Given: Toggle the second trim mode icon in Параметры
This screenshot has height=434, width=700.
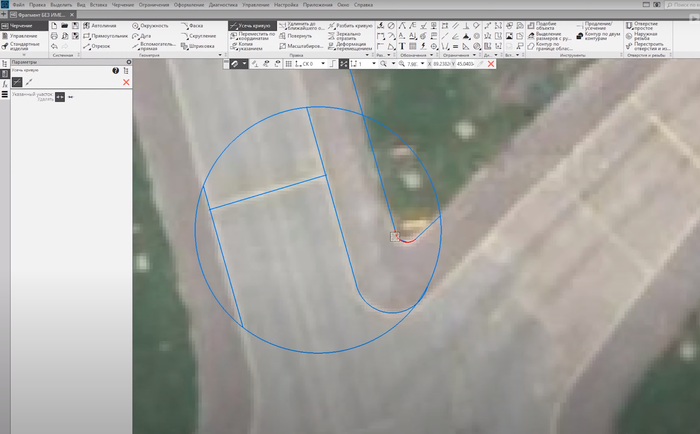Looking at the screenshot, I should point(28,82).
